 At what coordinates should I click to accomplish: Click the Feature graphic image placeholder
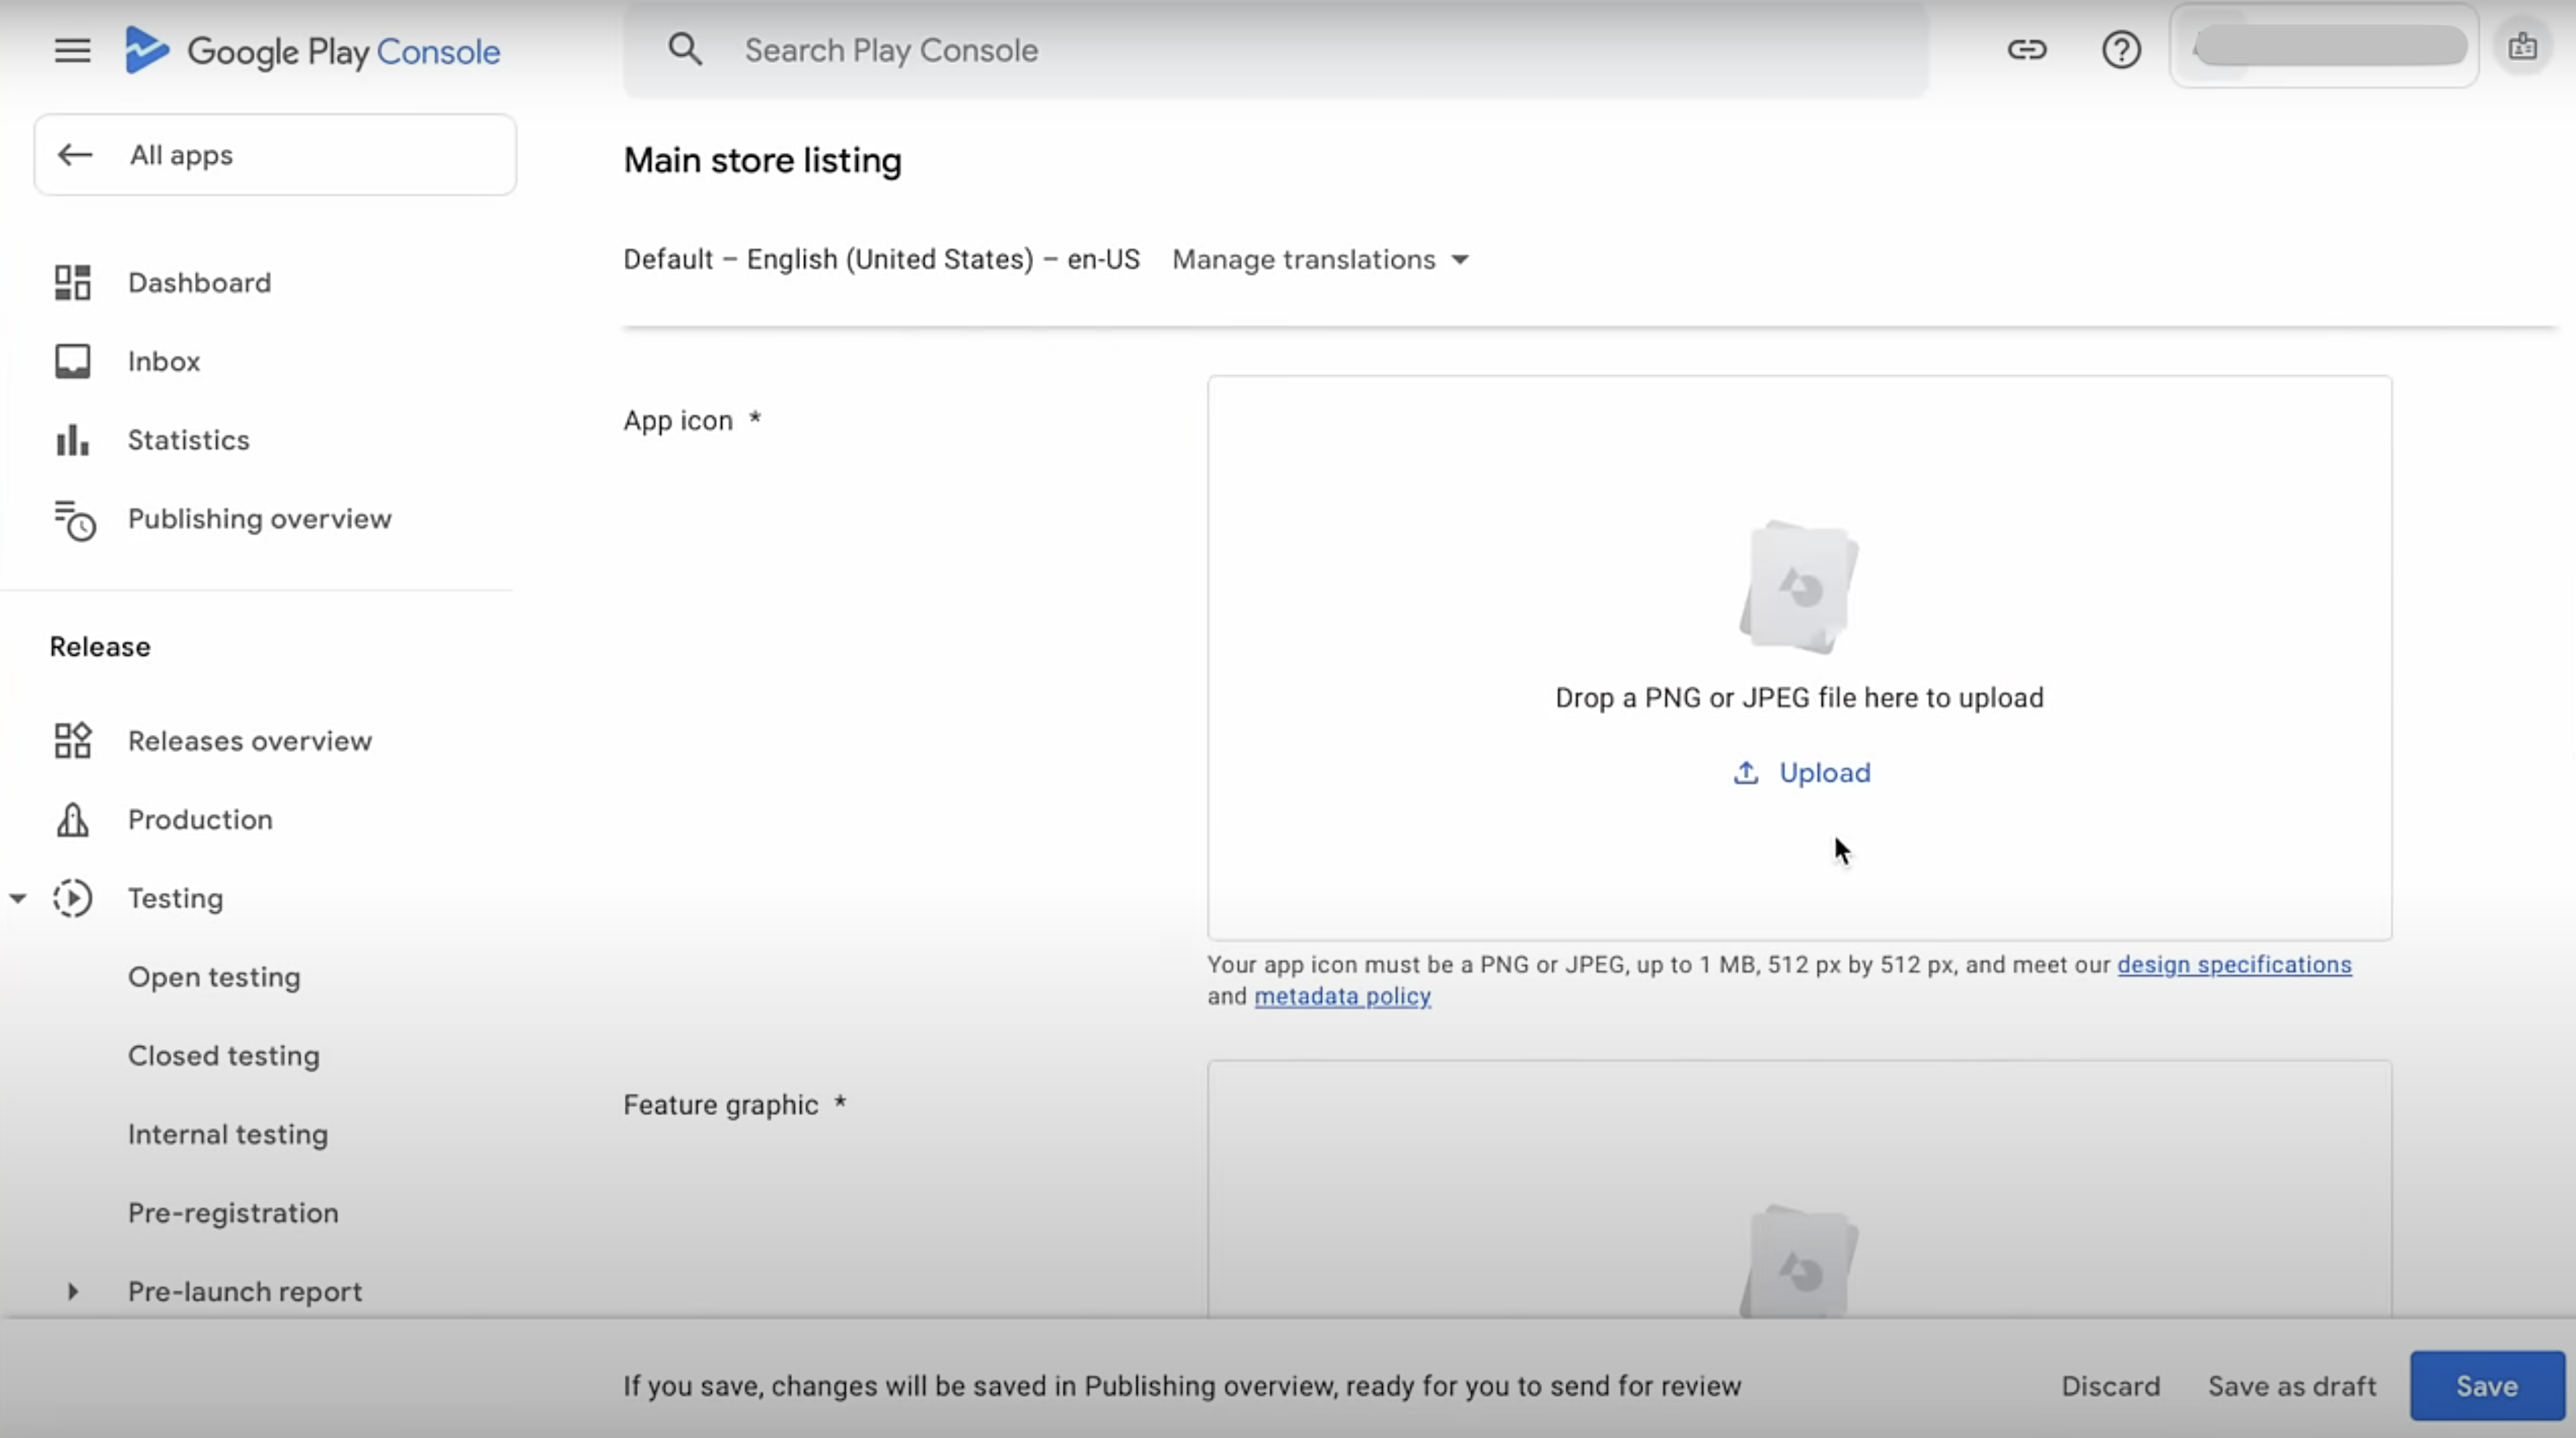pyautogui.click(x=1799, y=1262)
